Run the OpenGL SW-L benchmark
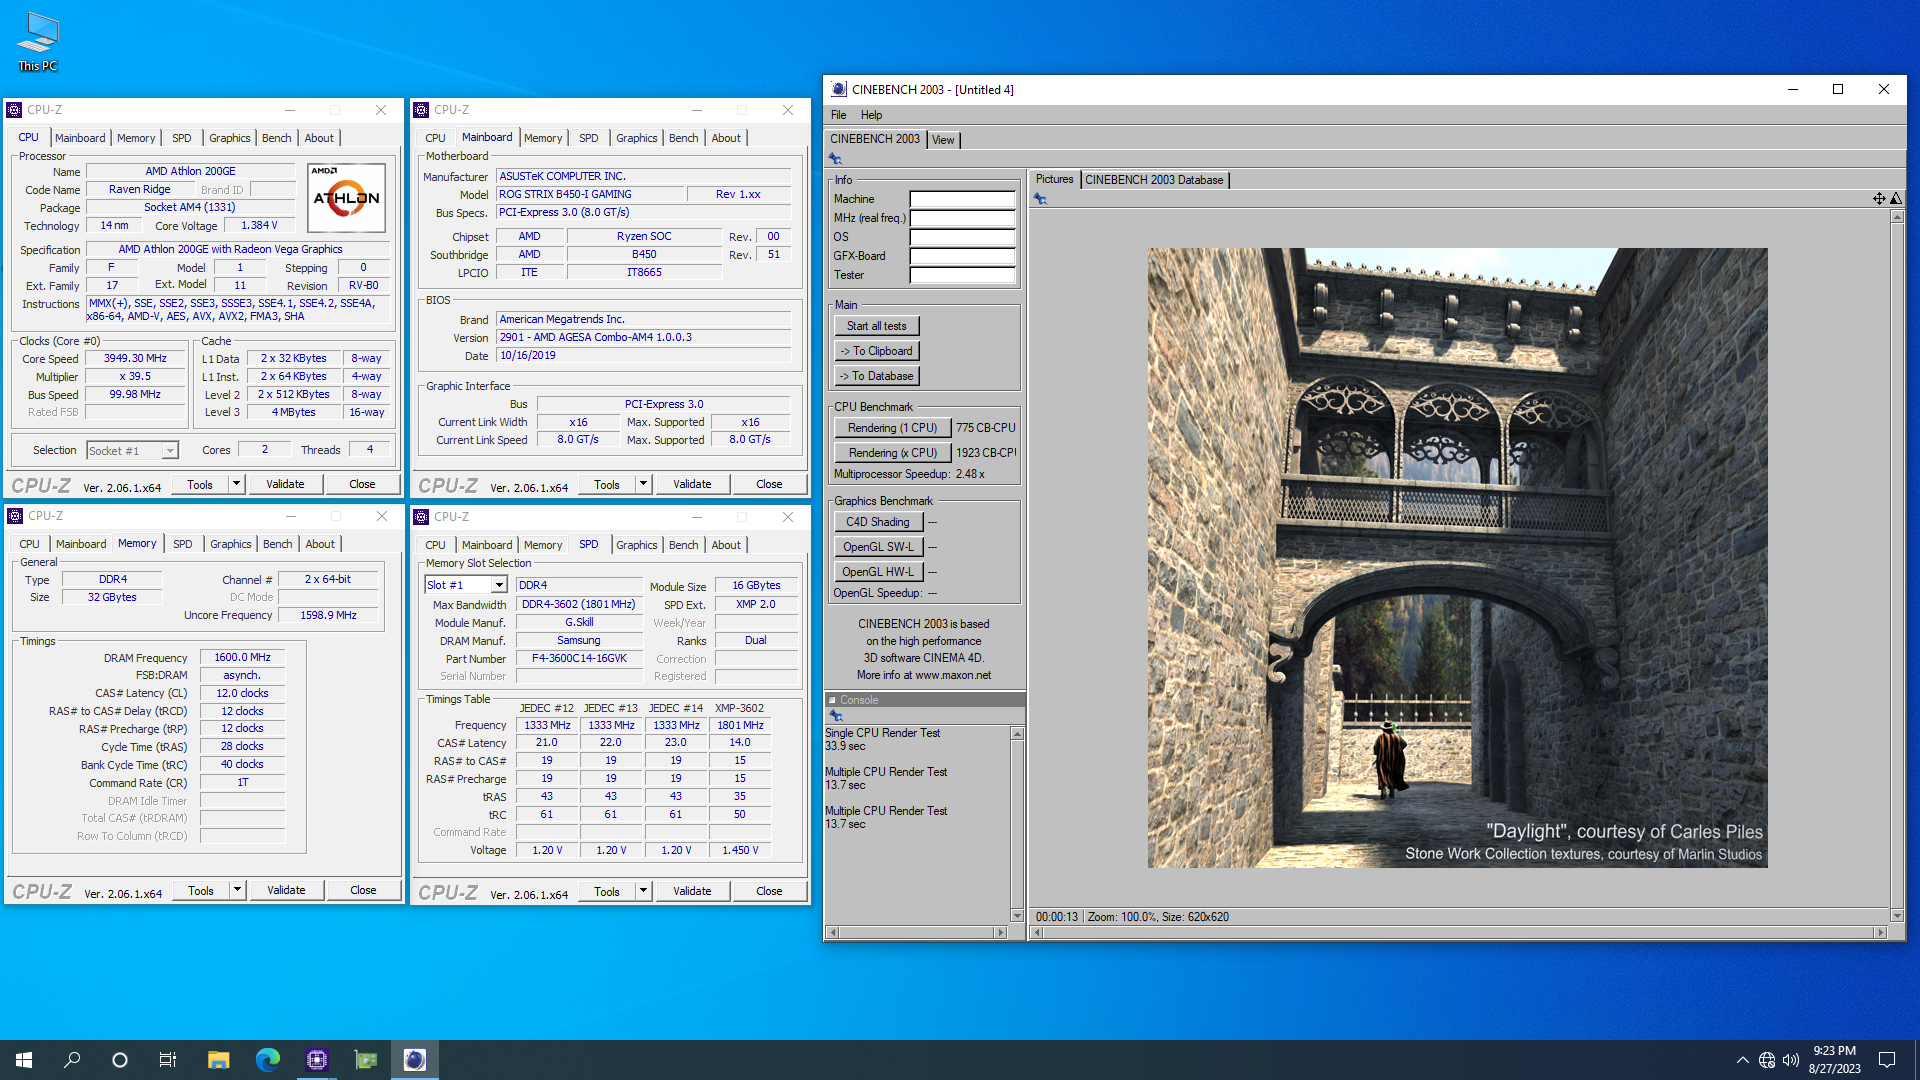 tap(877, 547)
